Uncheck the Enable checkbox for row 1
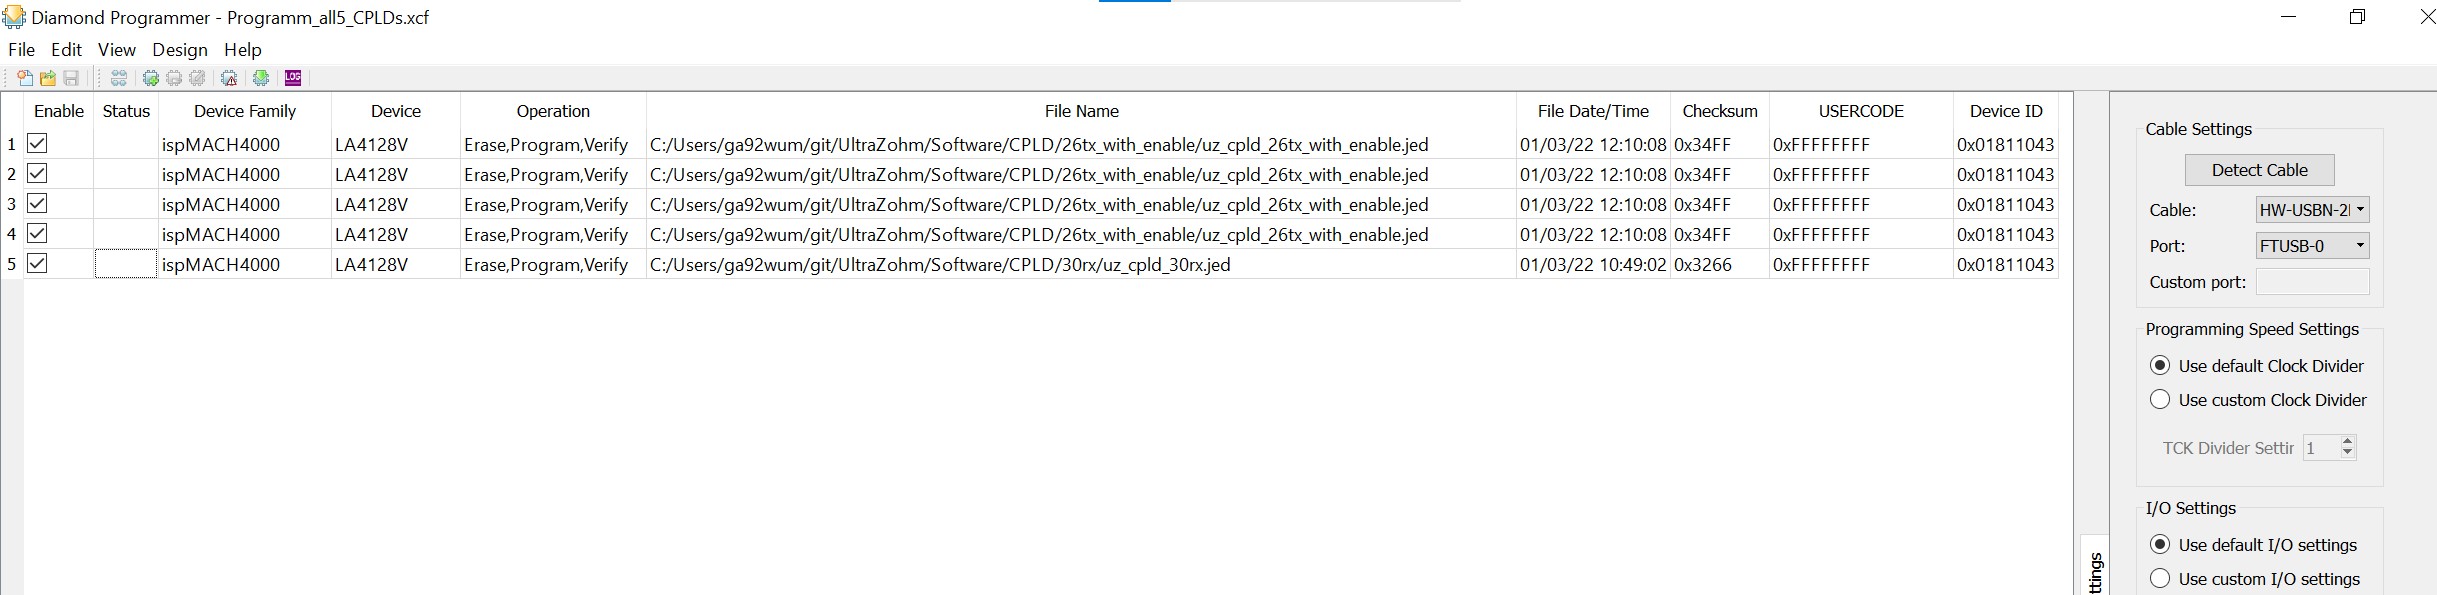The width and height of the screenshot is (2437, 595). point(37,143)
